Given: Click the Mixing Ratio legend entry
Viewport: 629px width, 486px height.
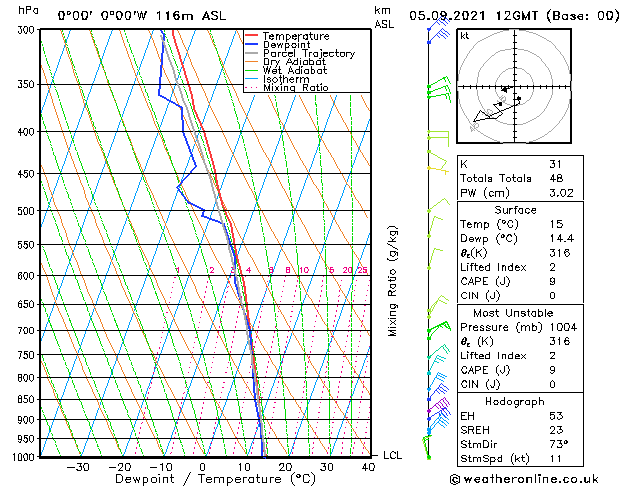Looking at the screenshot, I should pos(286,87).
